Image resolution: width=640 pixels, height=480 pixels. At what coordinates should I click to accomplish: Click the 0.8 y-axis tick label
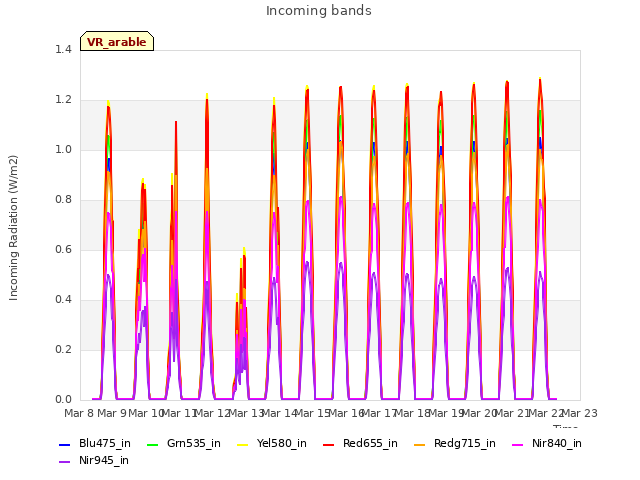pos(63,200)
